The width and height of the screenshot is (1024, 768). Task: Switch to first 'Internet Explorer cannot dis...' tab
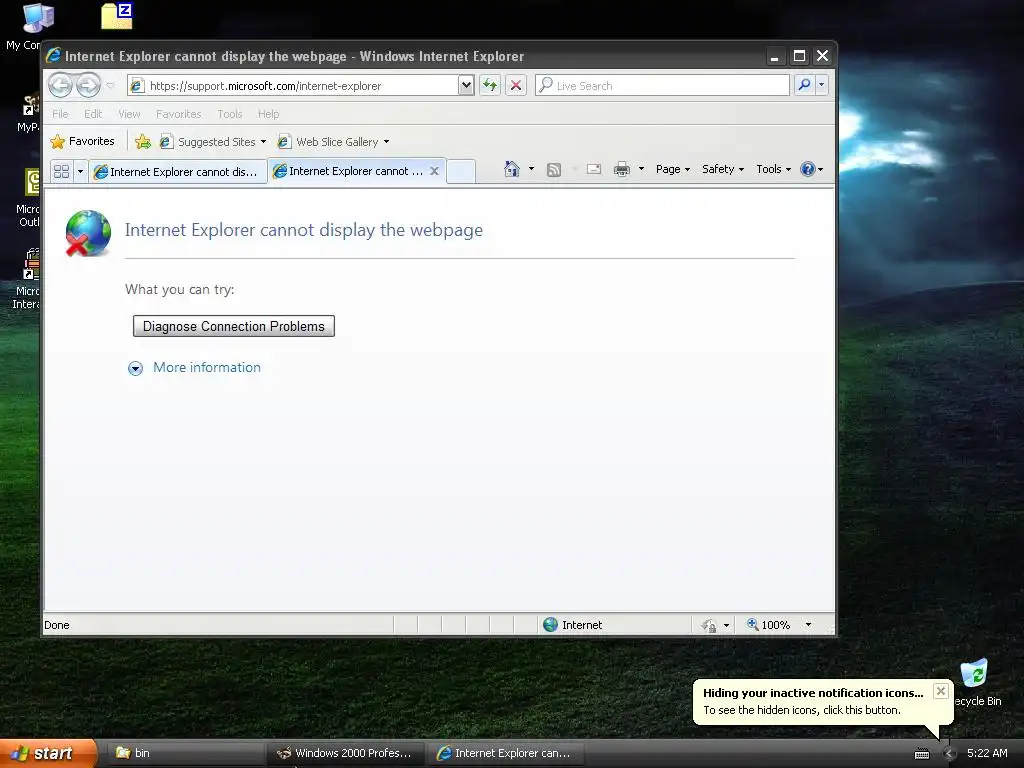click(x=178, y=172)
